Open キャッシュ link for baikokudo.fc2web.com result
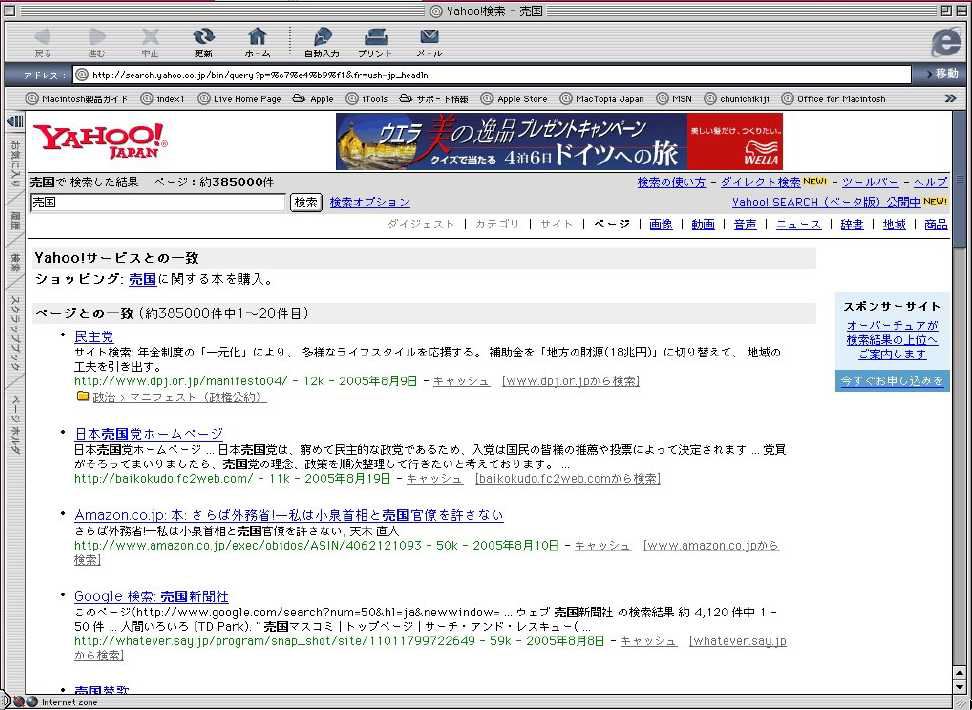 tap(435, 479)
